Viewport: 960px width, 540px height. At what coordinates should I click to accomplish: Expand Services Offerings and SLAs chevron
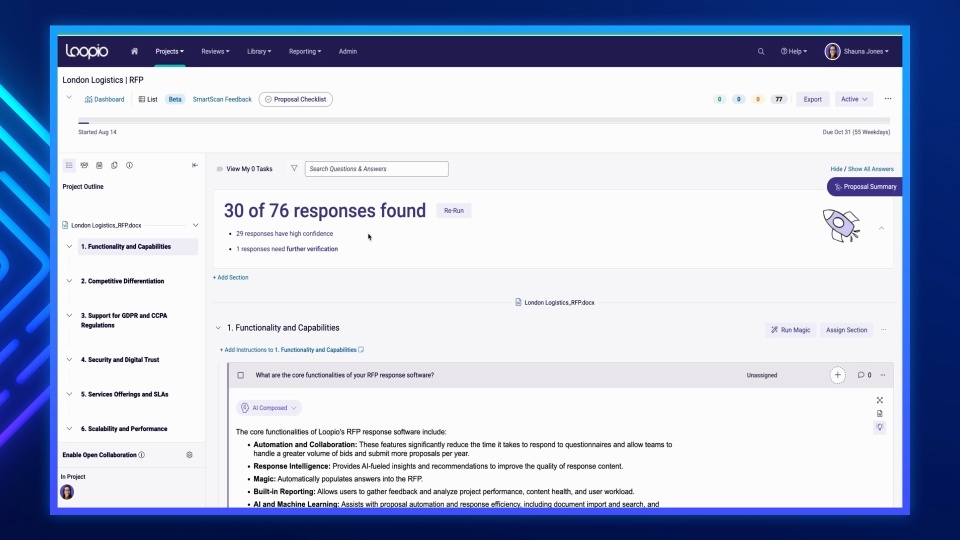click(x=69, y=394)
